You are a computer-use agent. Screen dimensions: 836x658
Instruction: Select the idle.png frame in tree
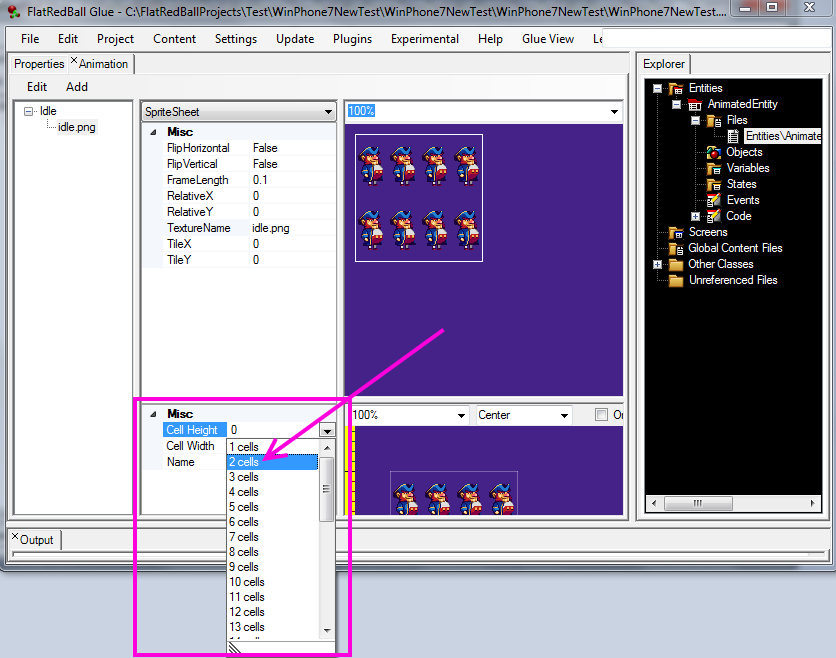76,127
